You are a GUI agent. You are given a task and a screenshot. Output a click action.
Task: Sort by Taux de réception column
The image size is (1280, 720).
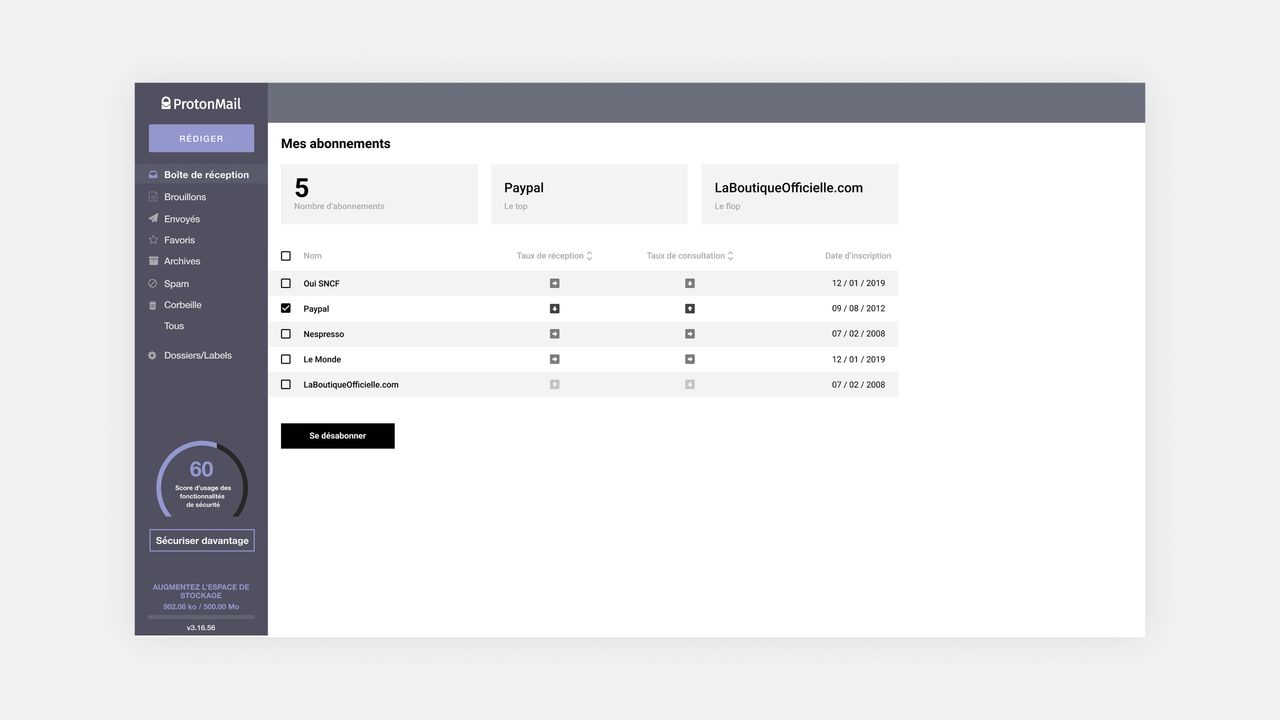pos(554,256)
